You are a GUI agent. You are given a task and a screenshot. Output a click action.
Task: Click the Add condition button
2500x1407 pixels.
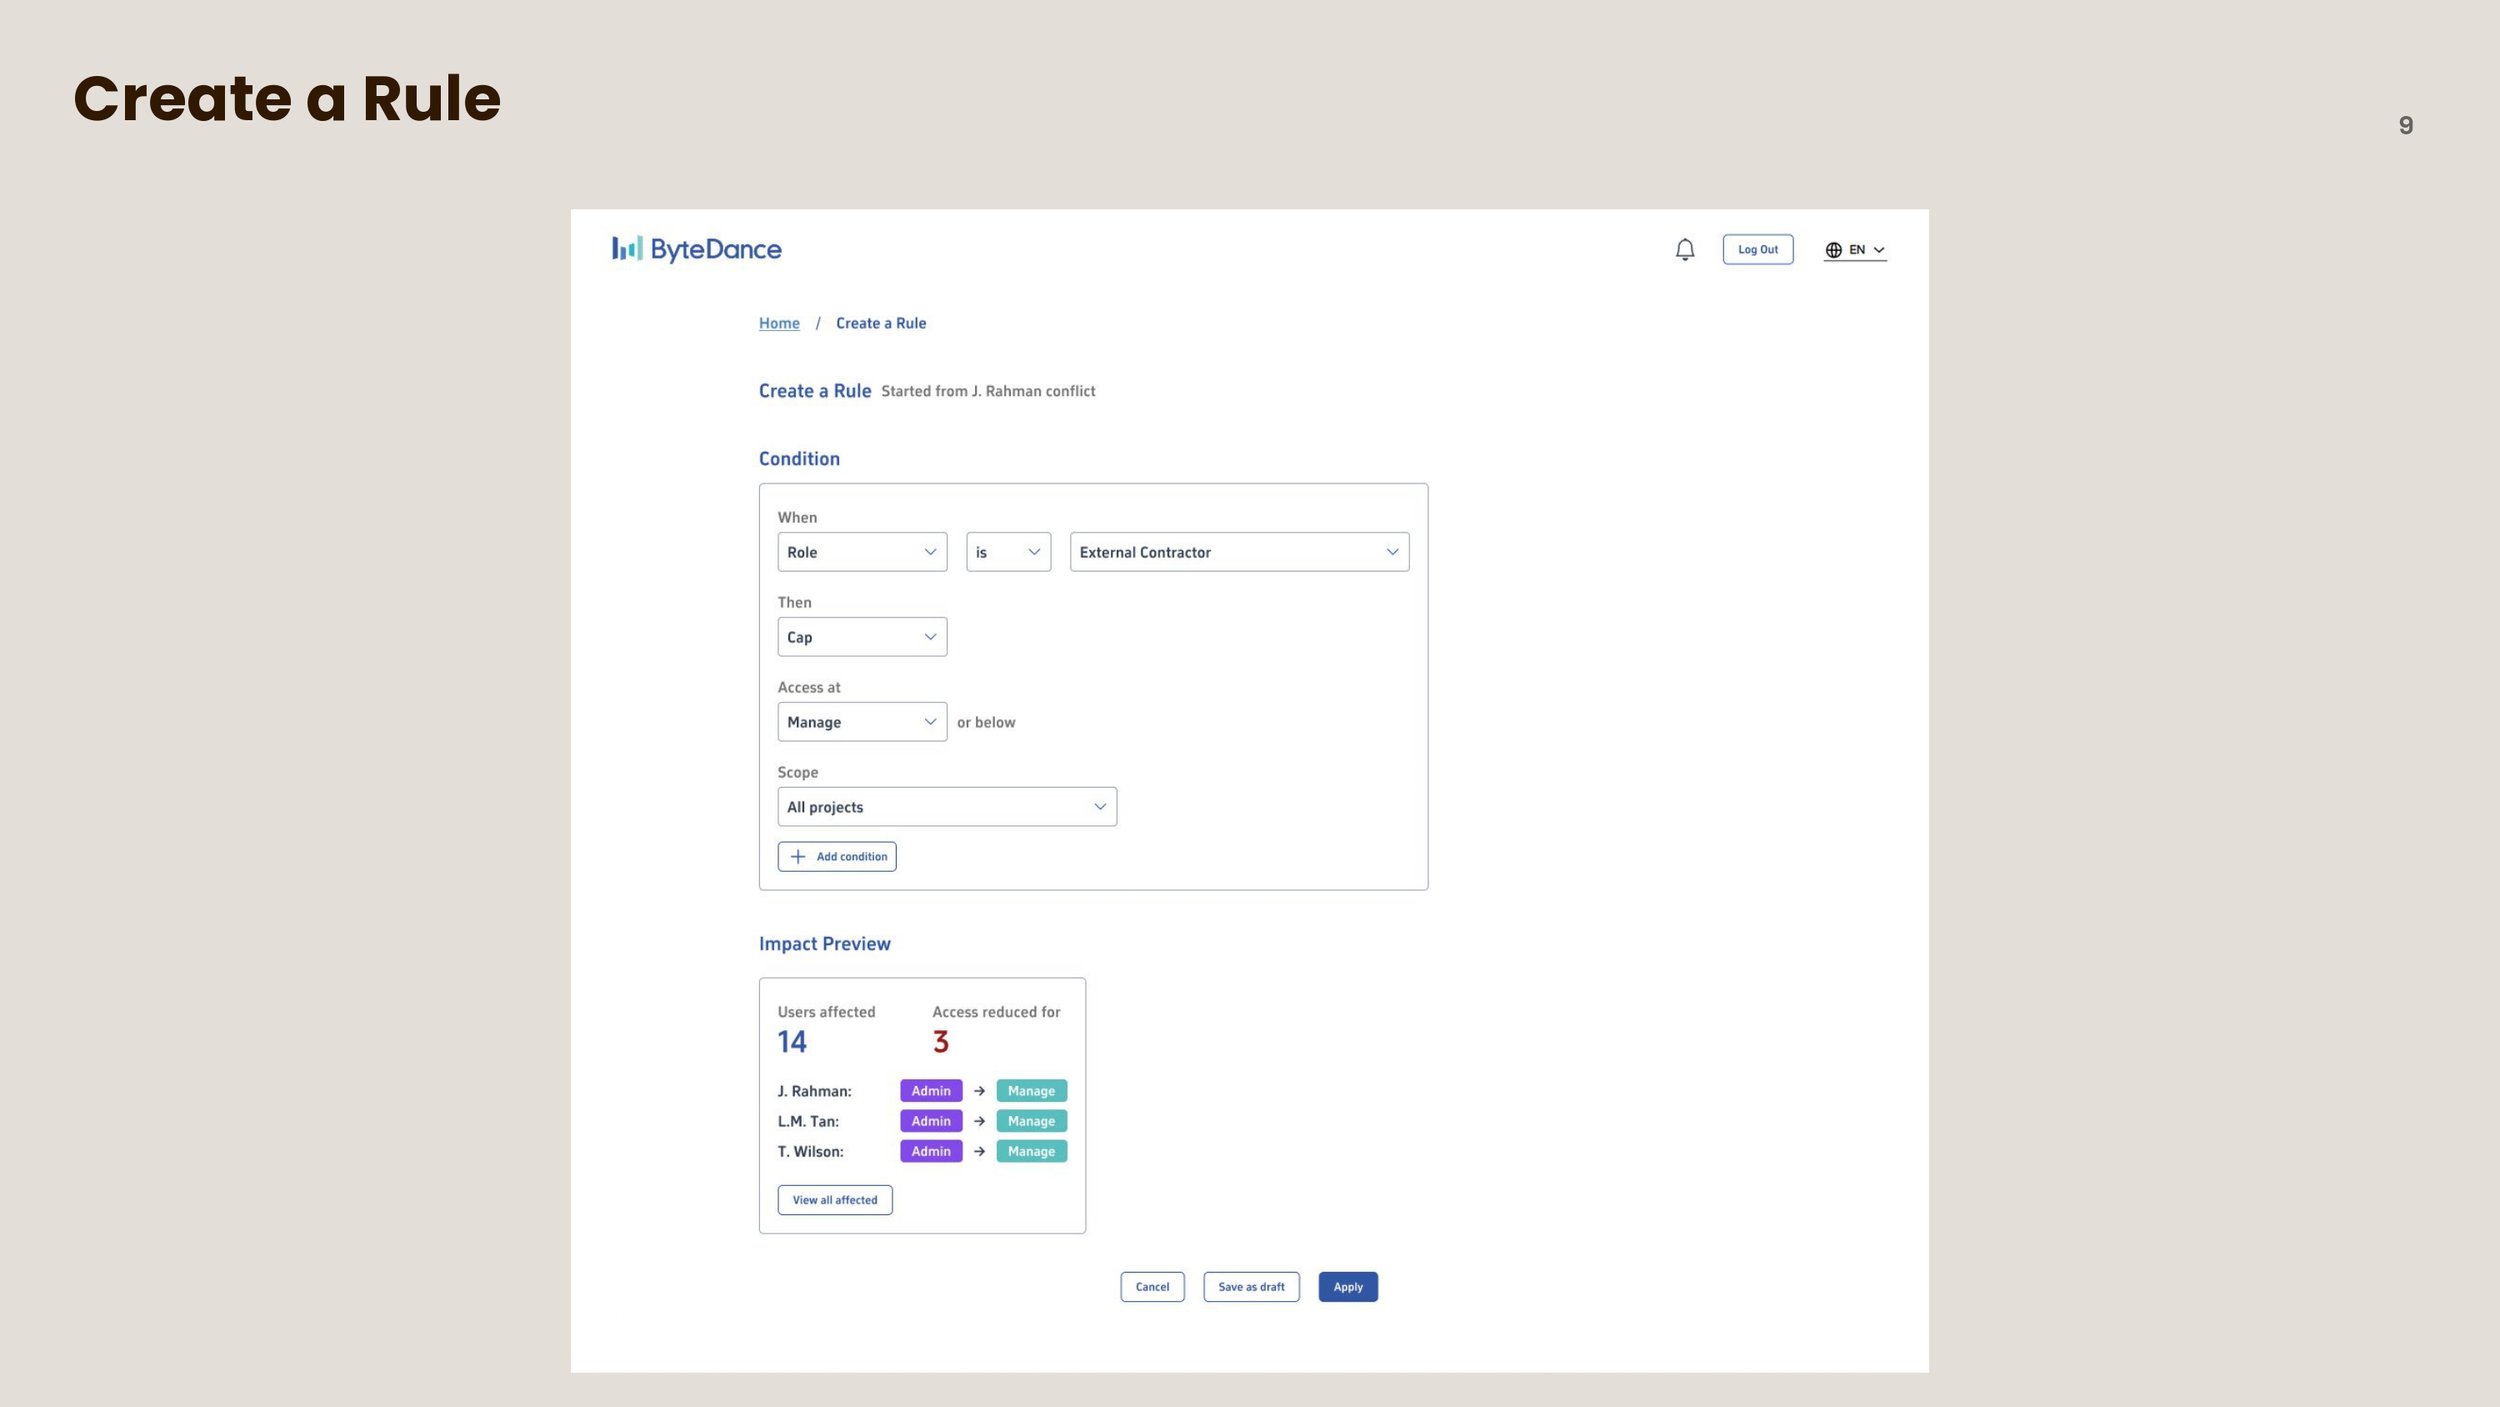837,857
